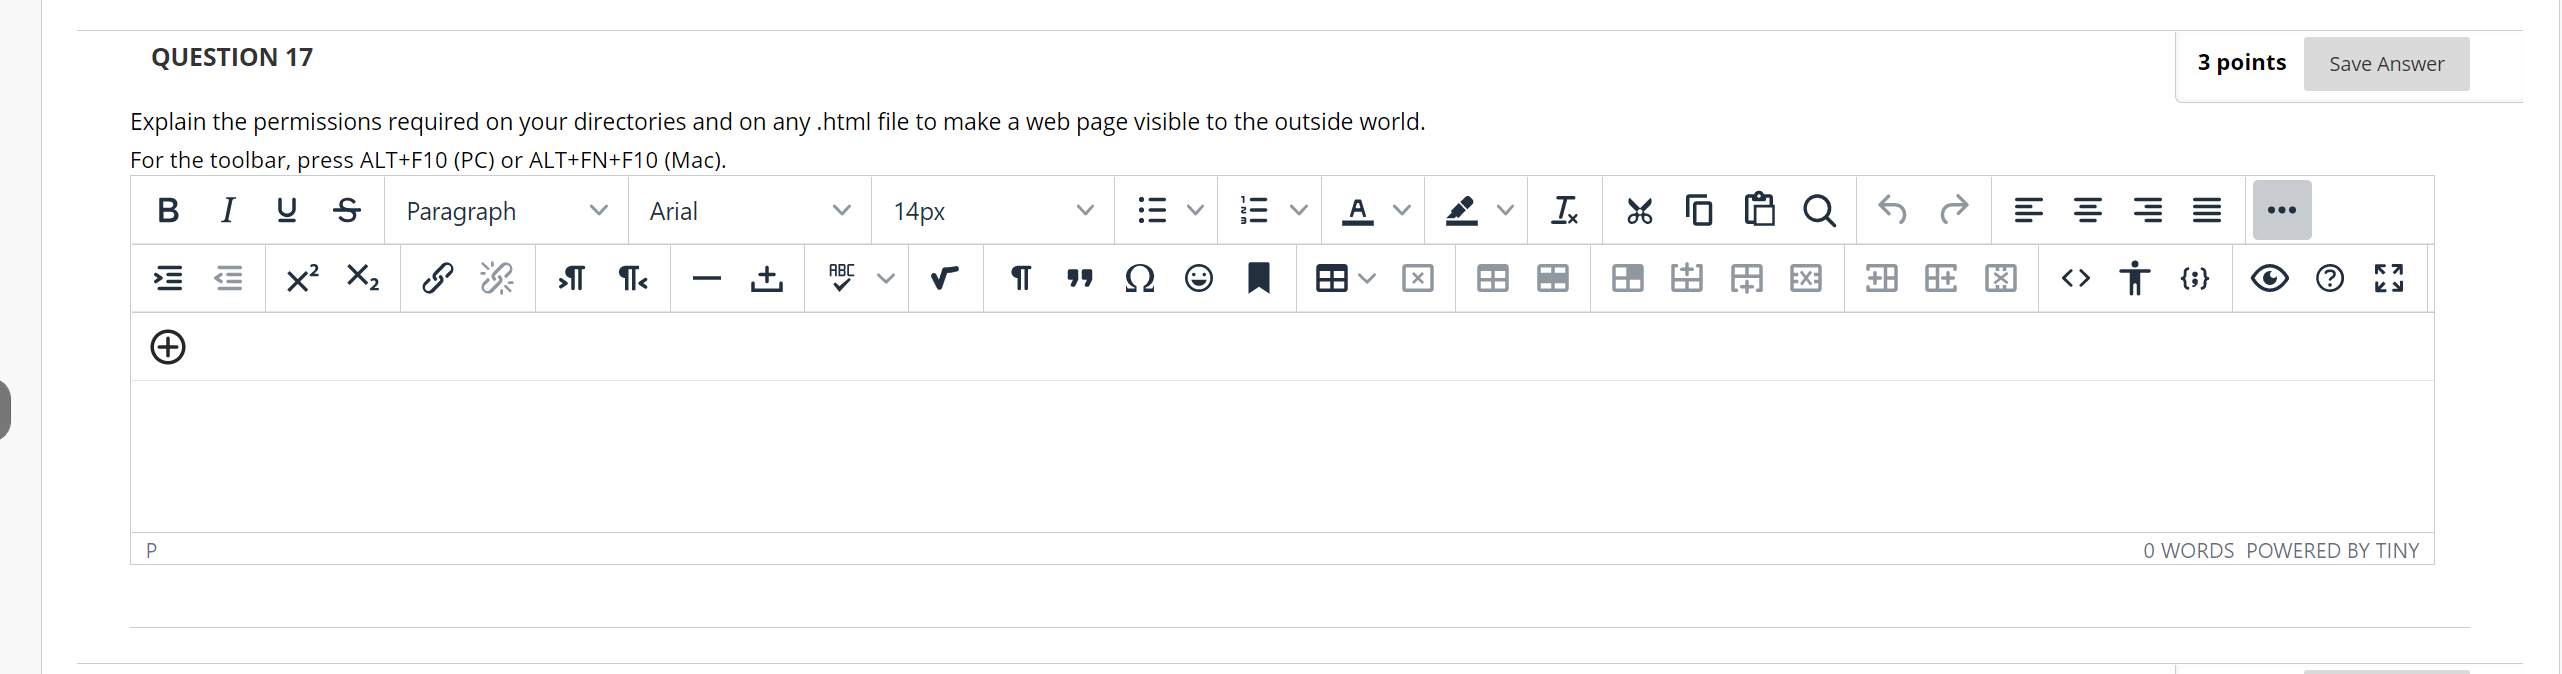The height and width of the screenshot is (674, 2562).
Task: Paste from clipboard icon
Action: tap(1759, 210)
